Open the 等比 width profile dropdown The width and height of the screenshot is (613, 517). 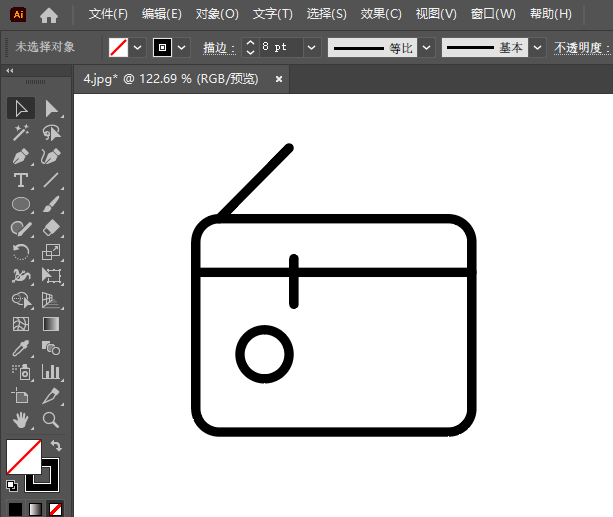click(427, 48)
